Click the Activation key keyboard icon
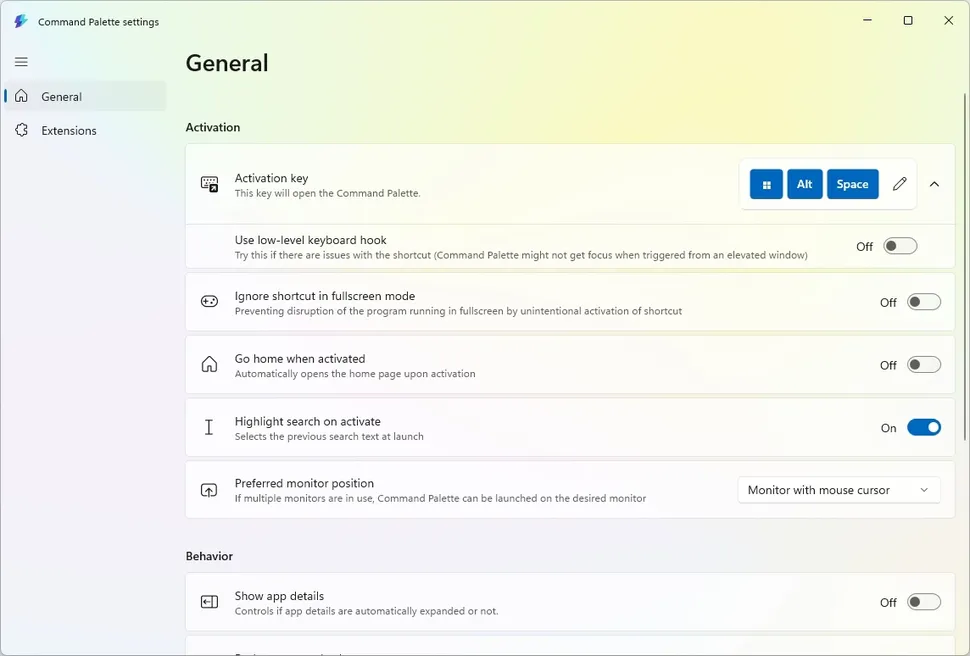This screenshot has height=656, width=970. coord(209,184)
